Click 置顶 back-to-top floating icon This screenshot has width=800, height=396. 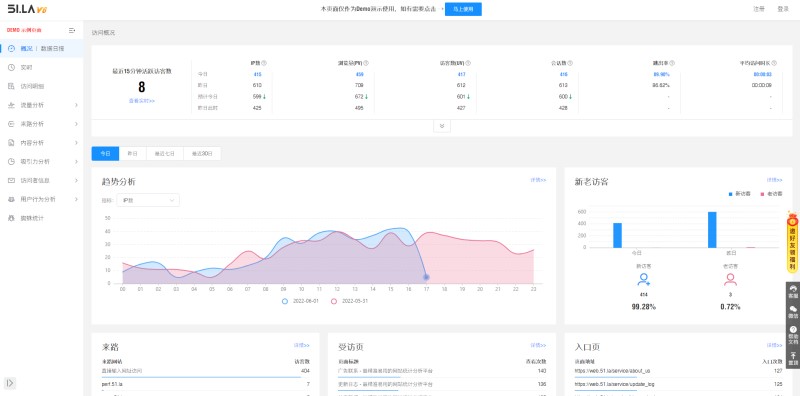793,358
